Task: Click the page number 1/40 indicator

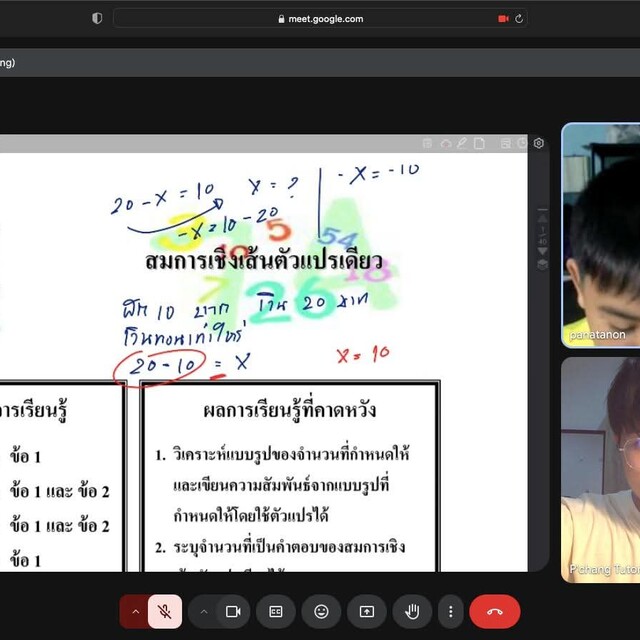Action: 542,236
